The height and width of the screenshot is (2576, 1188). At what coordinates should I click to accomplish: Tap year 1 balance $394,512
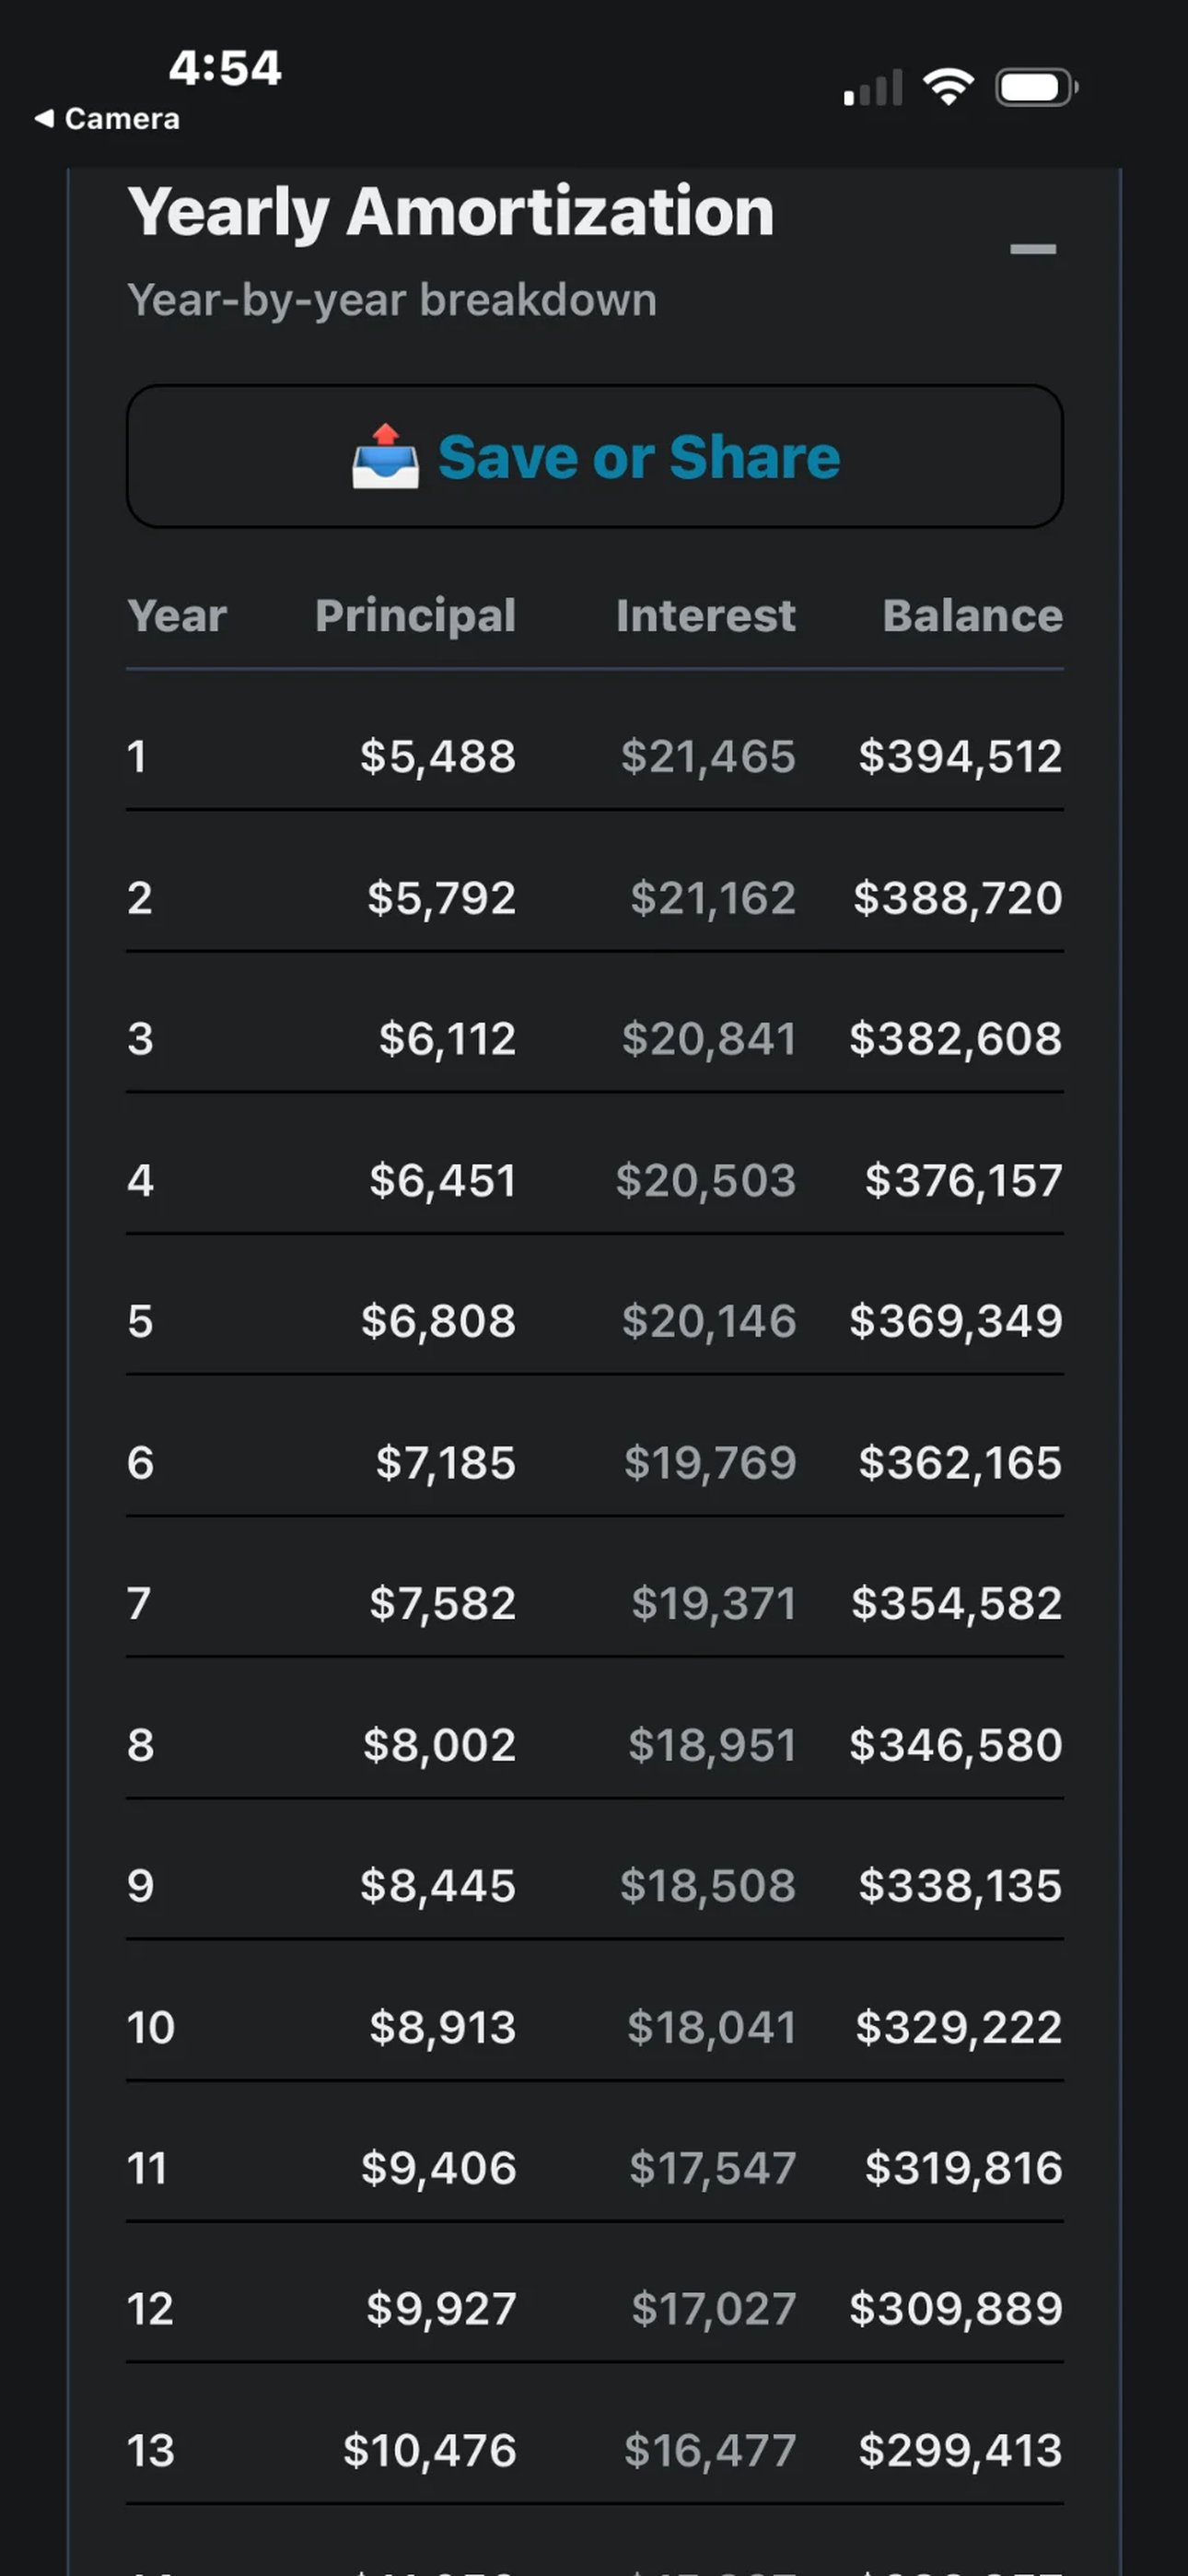960,756
